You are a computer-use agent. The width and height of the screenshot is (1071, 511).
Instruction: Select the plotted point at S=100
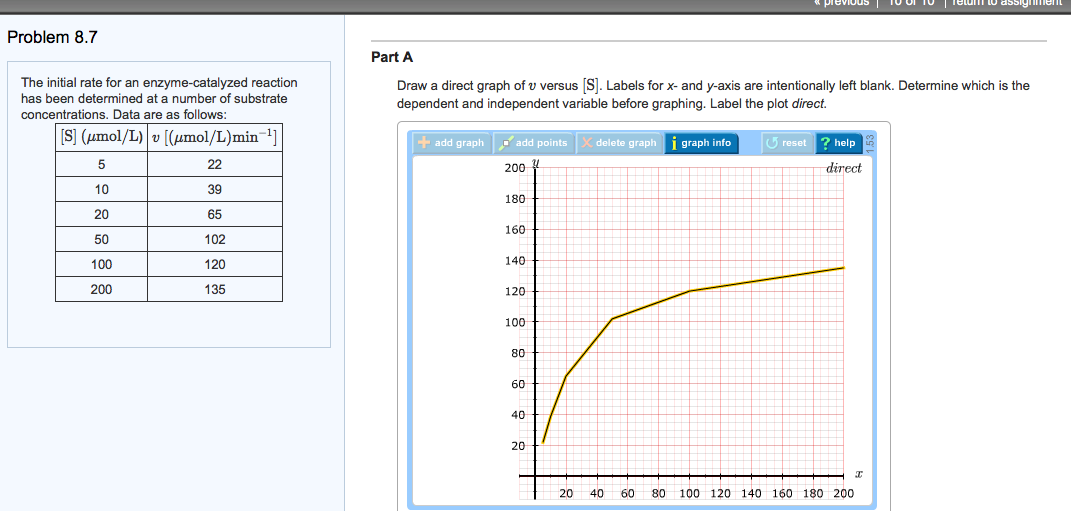[690, 291]
